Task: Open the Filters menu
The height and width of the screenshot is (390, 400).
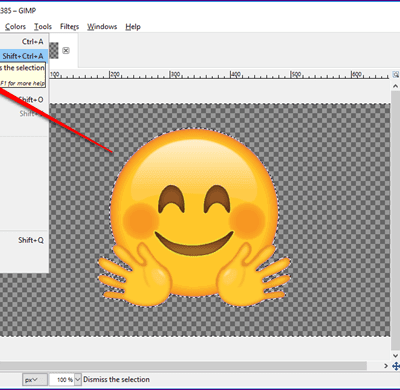Action: [69, 27]
